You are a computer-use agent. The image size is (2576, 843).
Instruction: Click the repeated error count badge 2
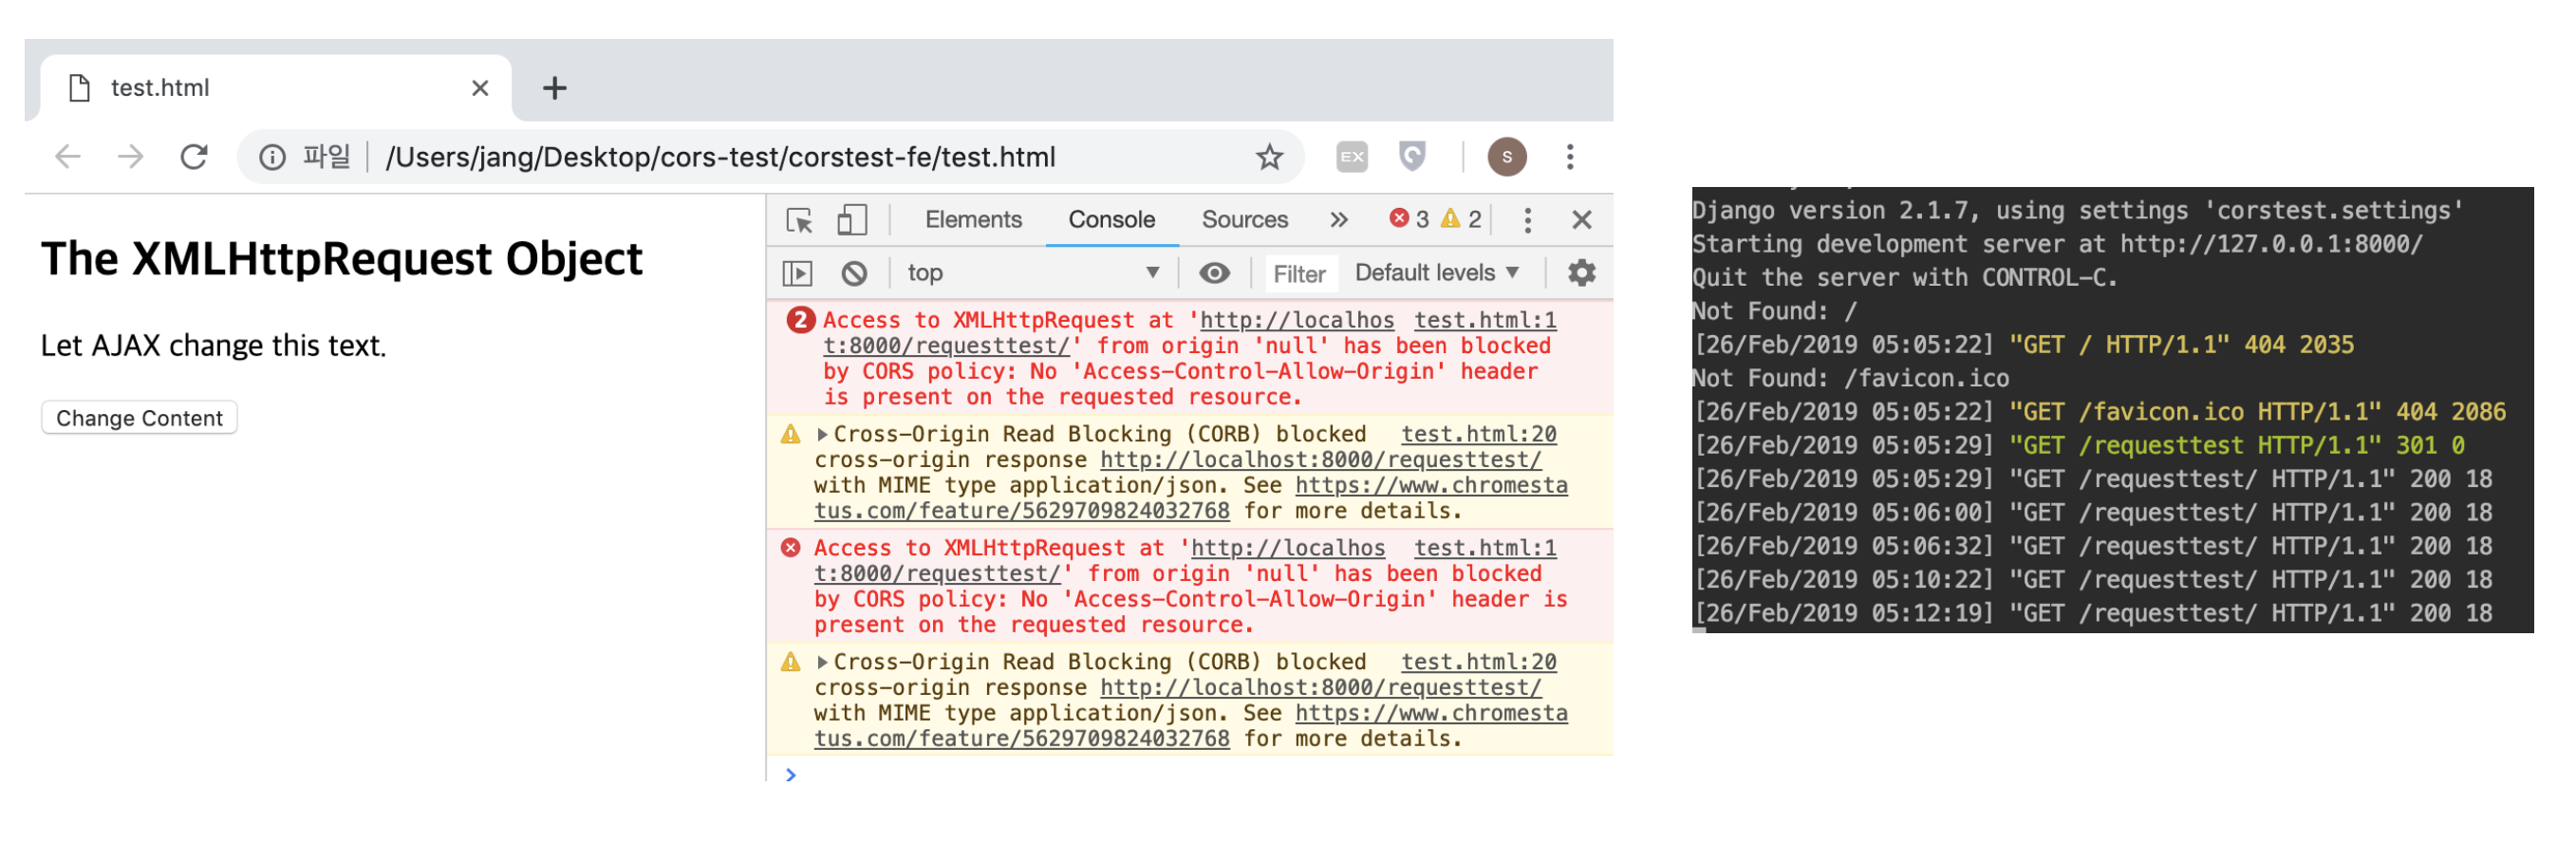(x=799, y=320)
